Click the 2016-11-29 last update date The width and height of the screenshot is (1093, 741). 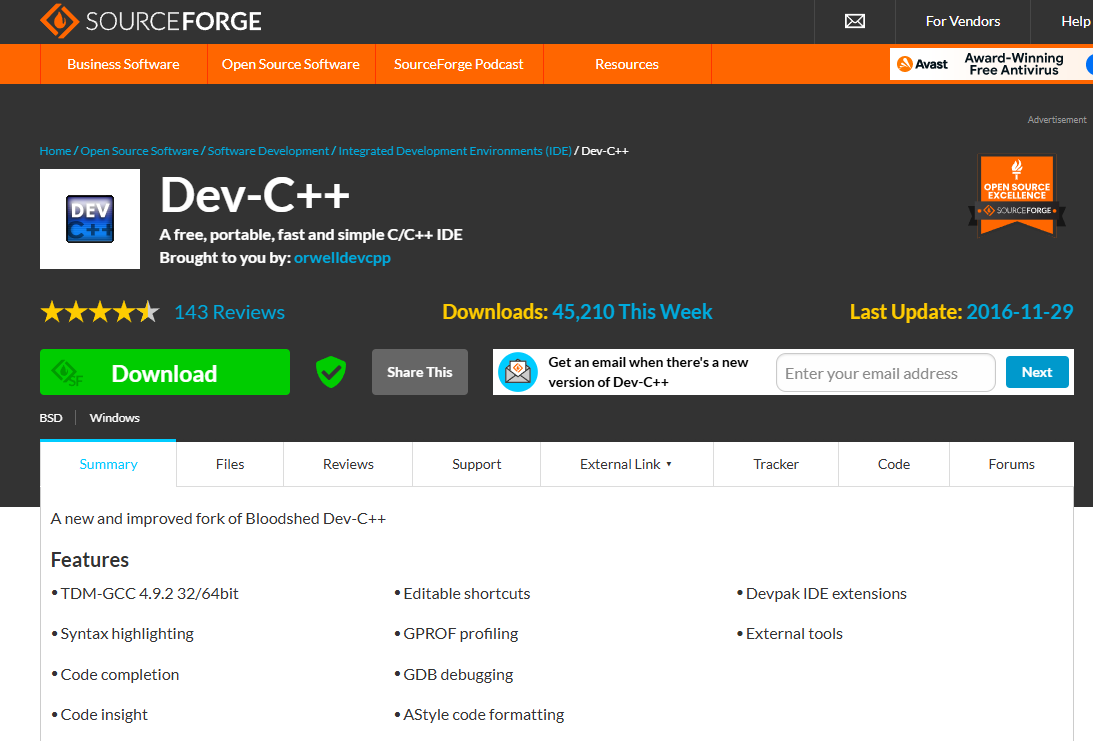(x=1020, y=312)
